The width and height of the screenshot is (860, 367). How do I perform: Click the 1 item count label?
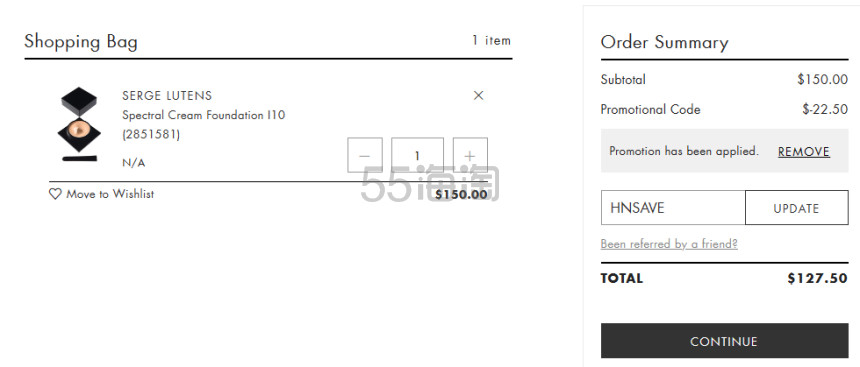click(491, 41)
